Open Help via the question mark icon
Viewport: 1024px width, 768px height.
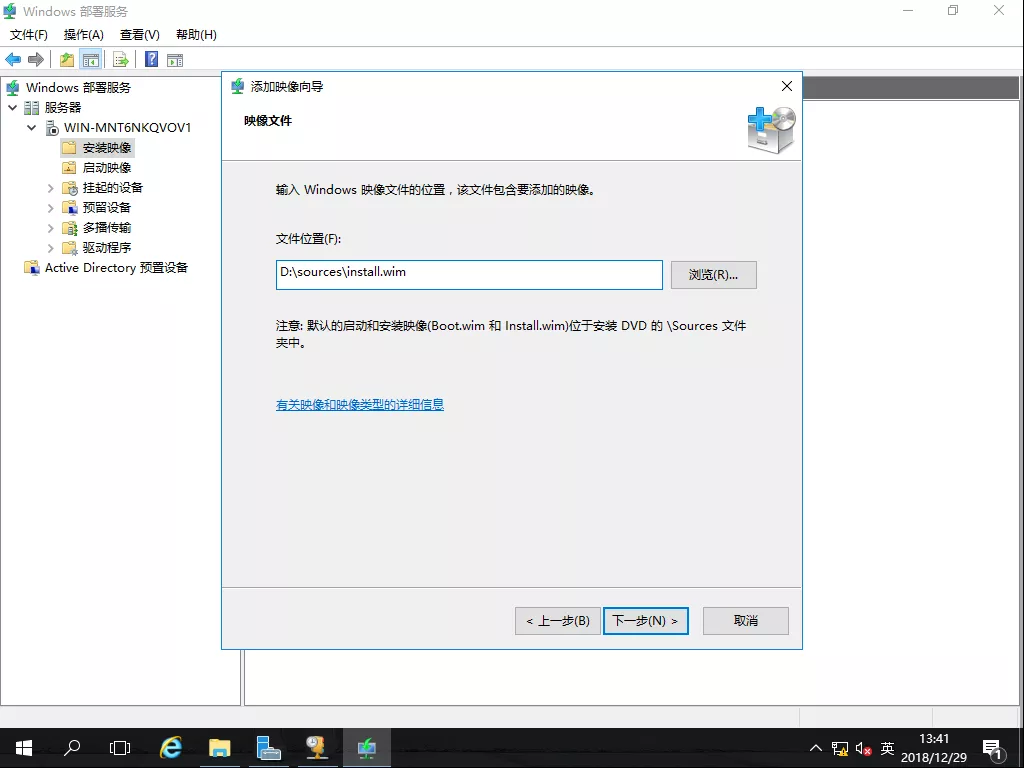click(151, 59)
